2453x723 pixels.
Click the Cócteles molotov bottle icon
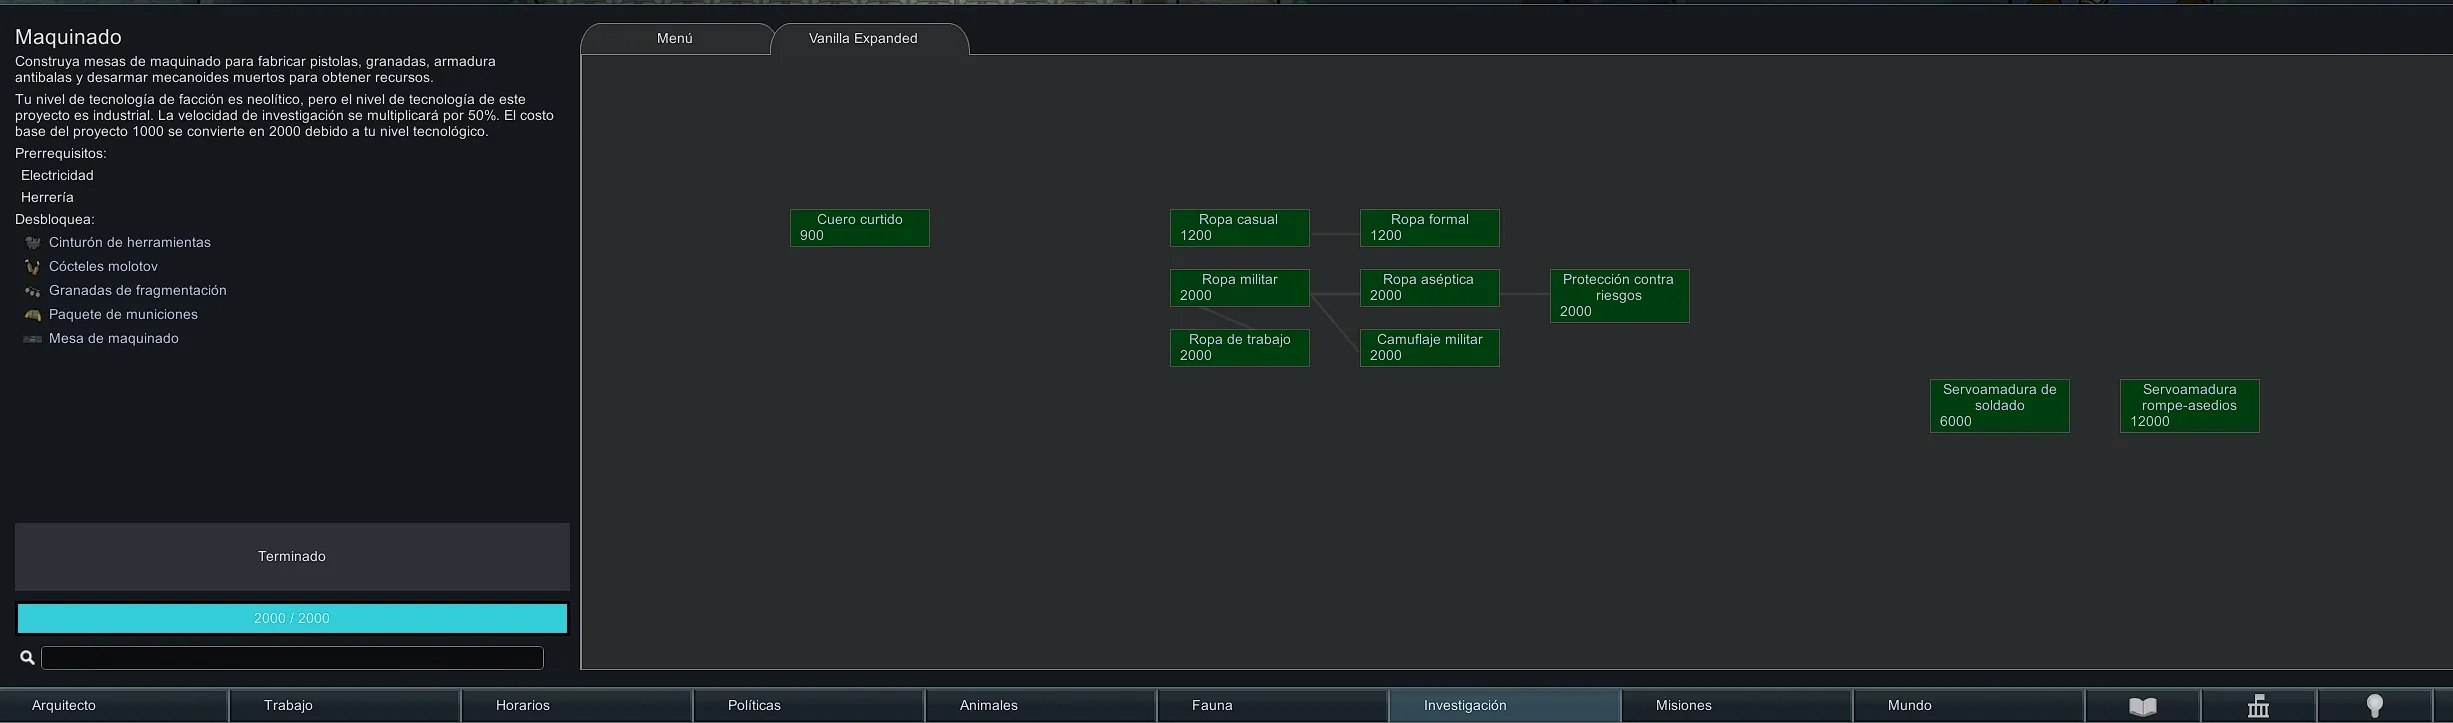point(33,267)
